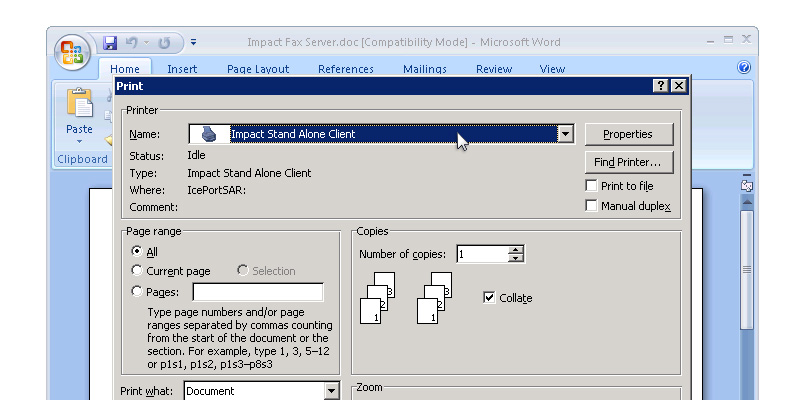Viewport: 800px width, 400px height.
Task: Open Microsoft Word Help icon
Action: pos(743,68)
